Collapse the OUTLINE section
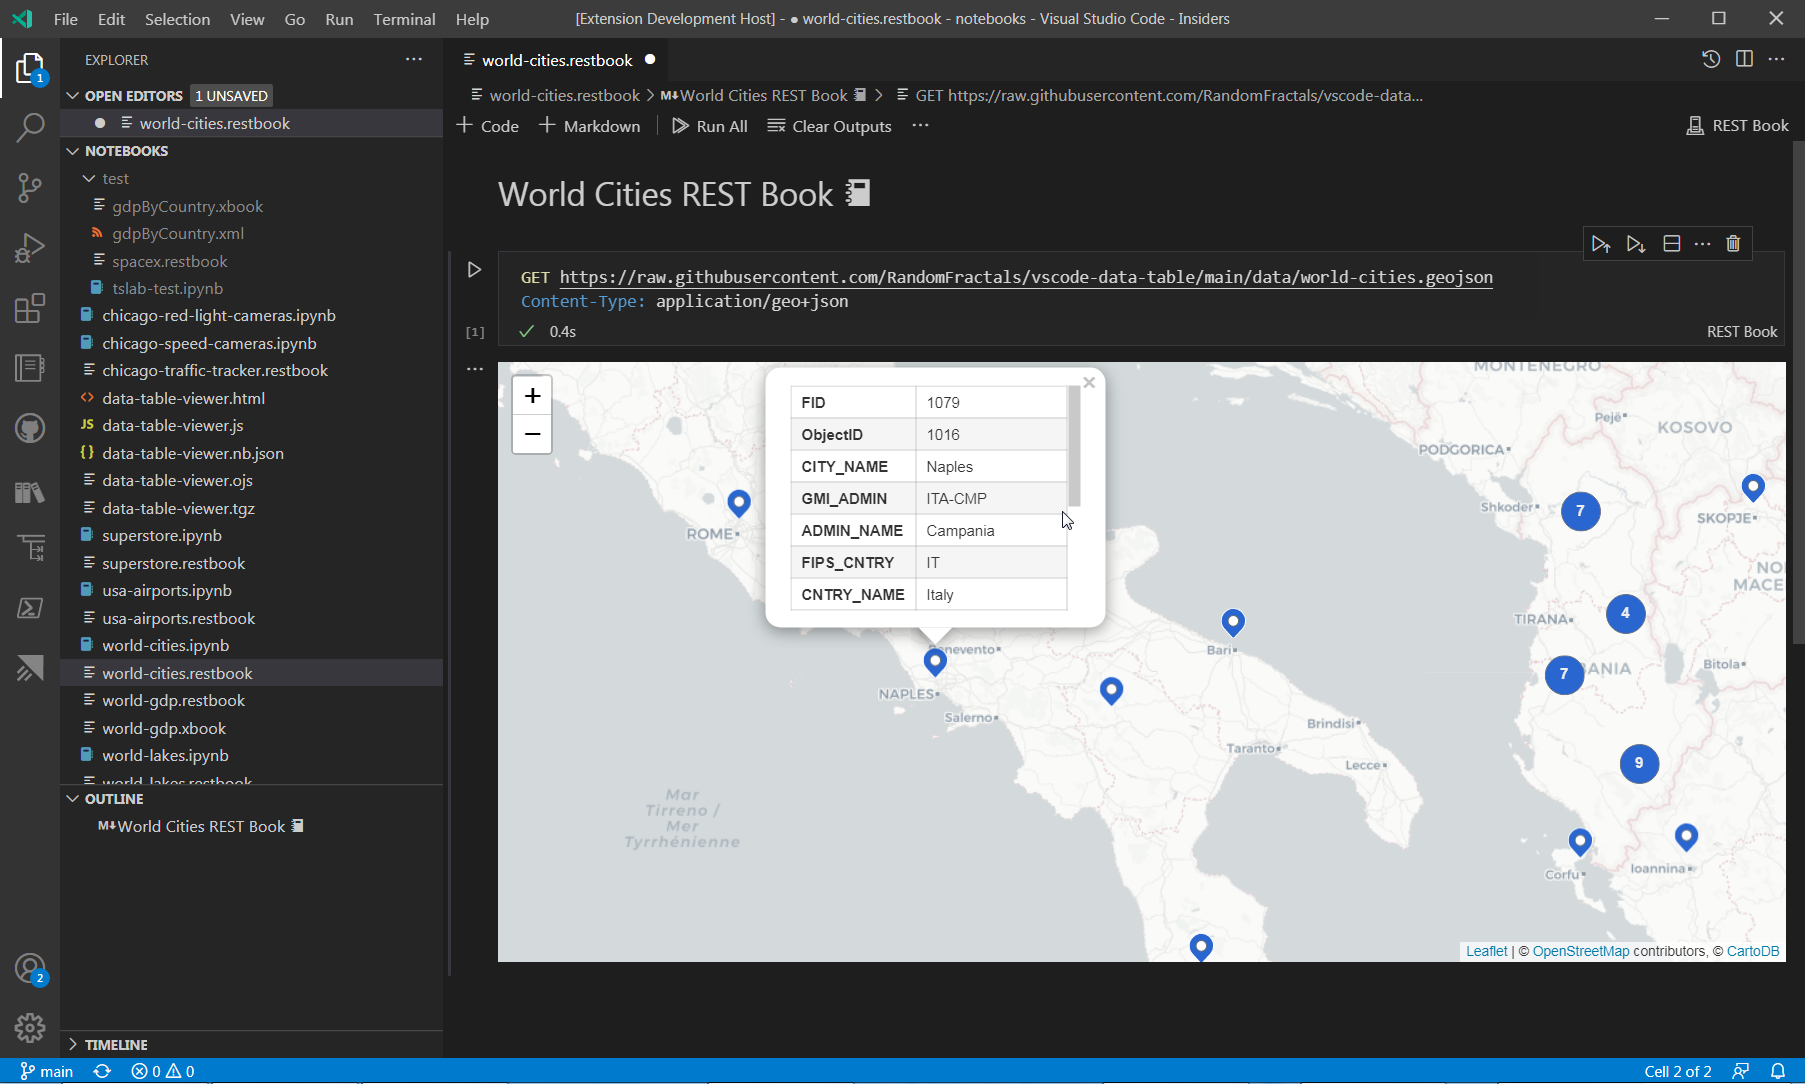 [x=72, y=798]
